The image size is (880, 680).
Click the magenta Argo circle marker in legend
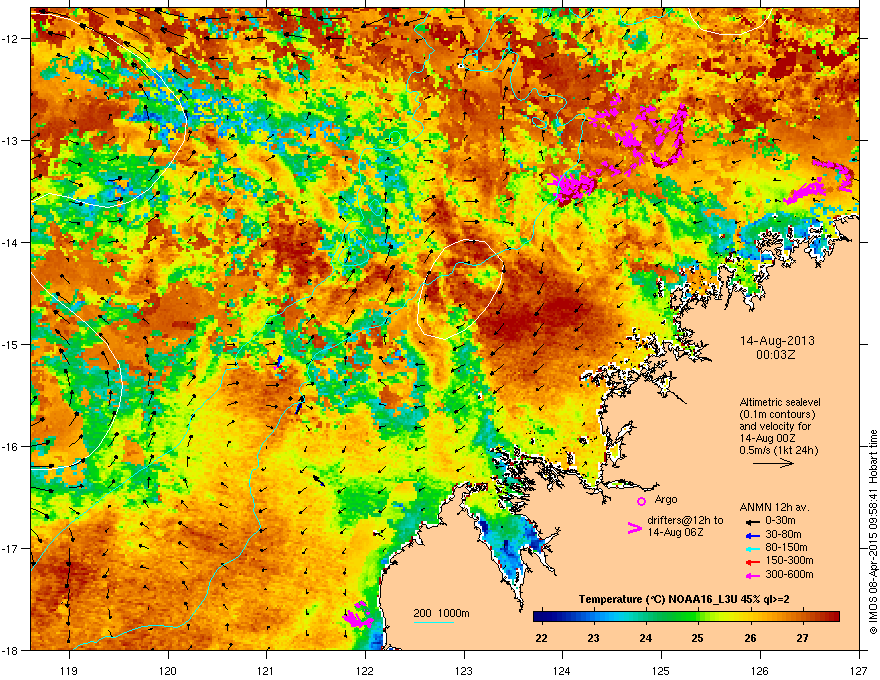[641, 501]
